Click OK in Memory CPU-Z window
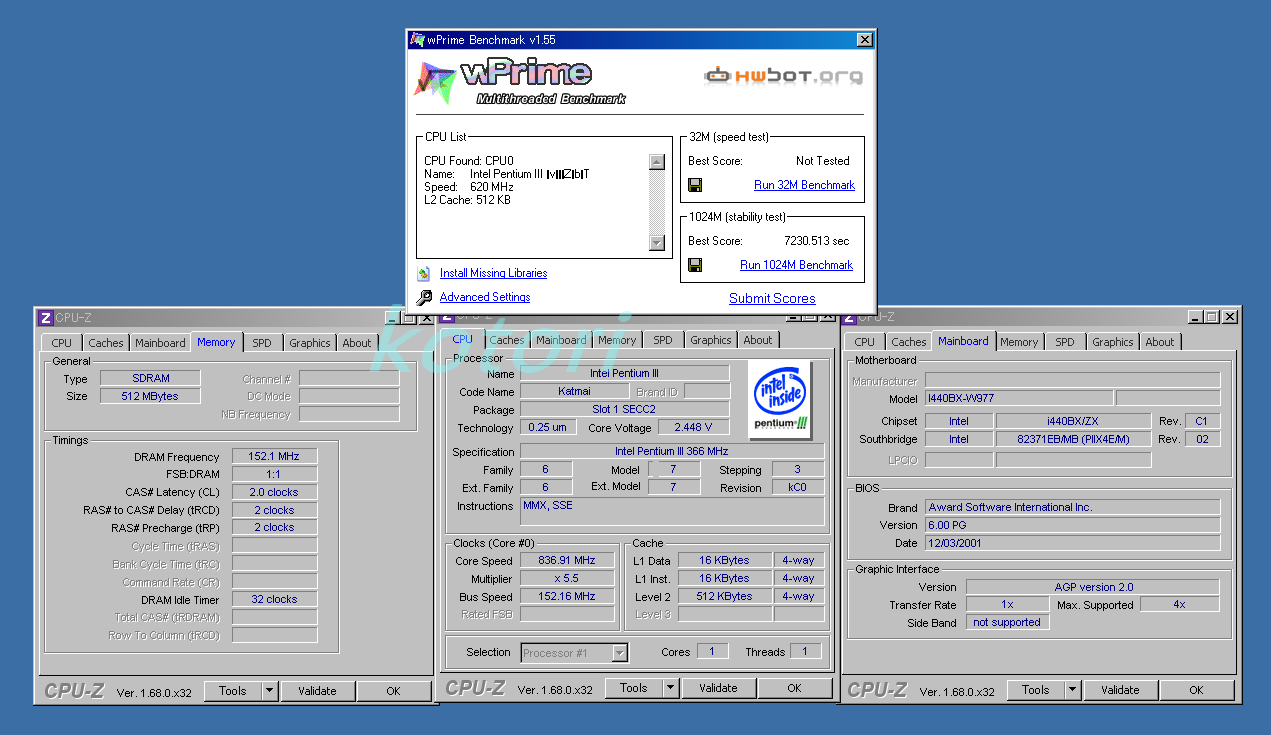The height and width of the screenshot is (735, 1271). 393,690
